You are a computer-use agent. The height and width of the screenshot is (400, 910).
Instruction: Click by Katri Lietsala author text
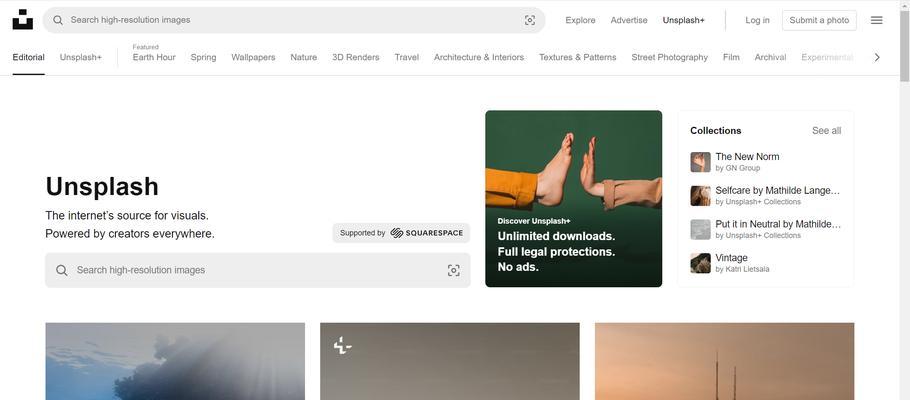click(x=742, y=269)
